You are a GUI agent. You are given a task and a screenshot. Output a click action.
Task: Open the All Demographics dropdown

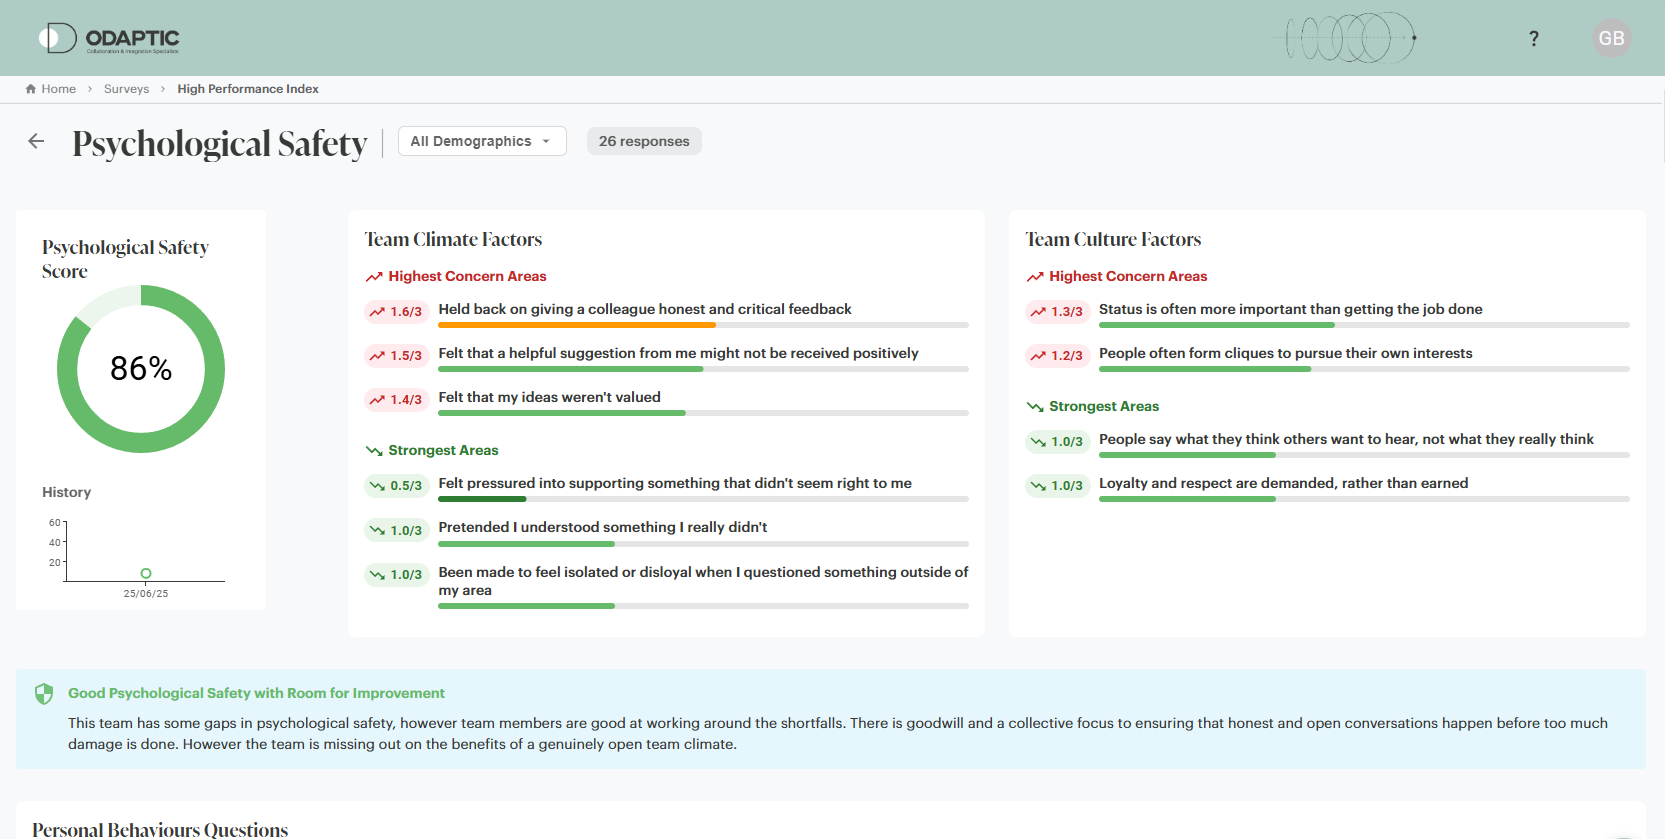point(482,141)
